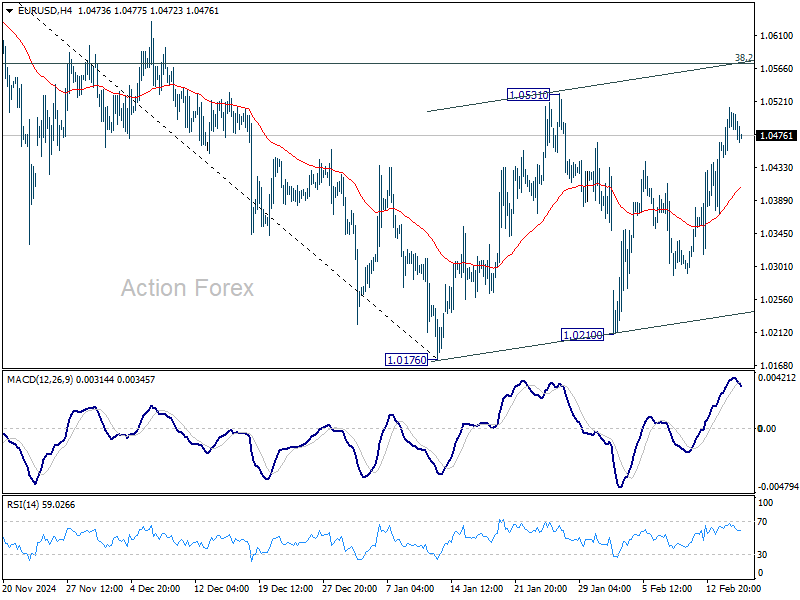The image size is (800, 600).
Task: Click the 4 Dec 20:00 date label
Action: coord(156,588)
